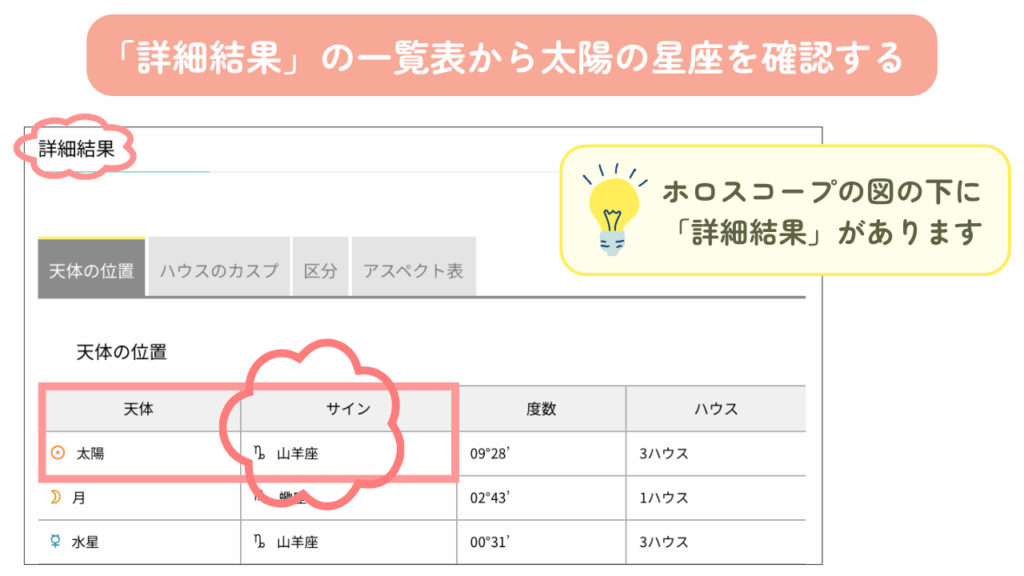Click the Capricorn glyph in the 太陽 row
The height and width of the screenshot is (576, 1024).
(259, 454)
